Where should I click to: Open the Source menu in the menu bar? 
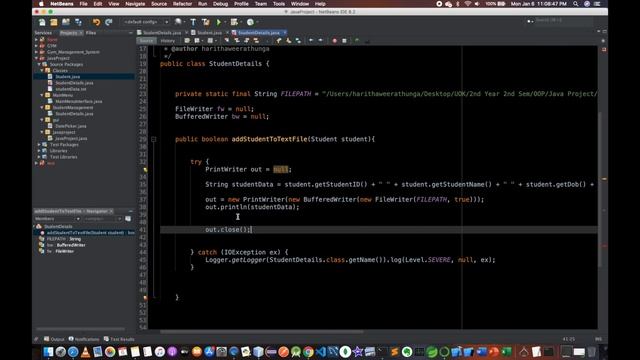159,4
